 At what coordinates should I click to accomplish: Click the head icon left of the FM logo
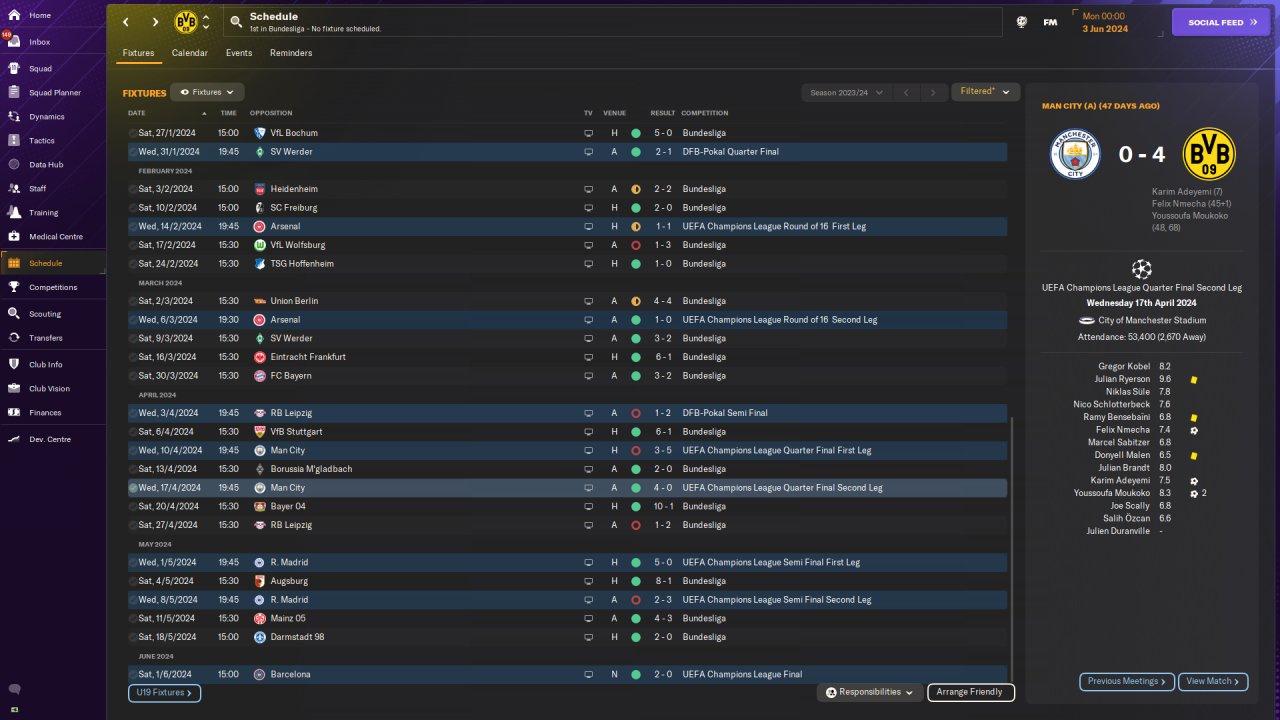click(x=1022, y=22)
